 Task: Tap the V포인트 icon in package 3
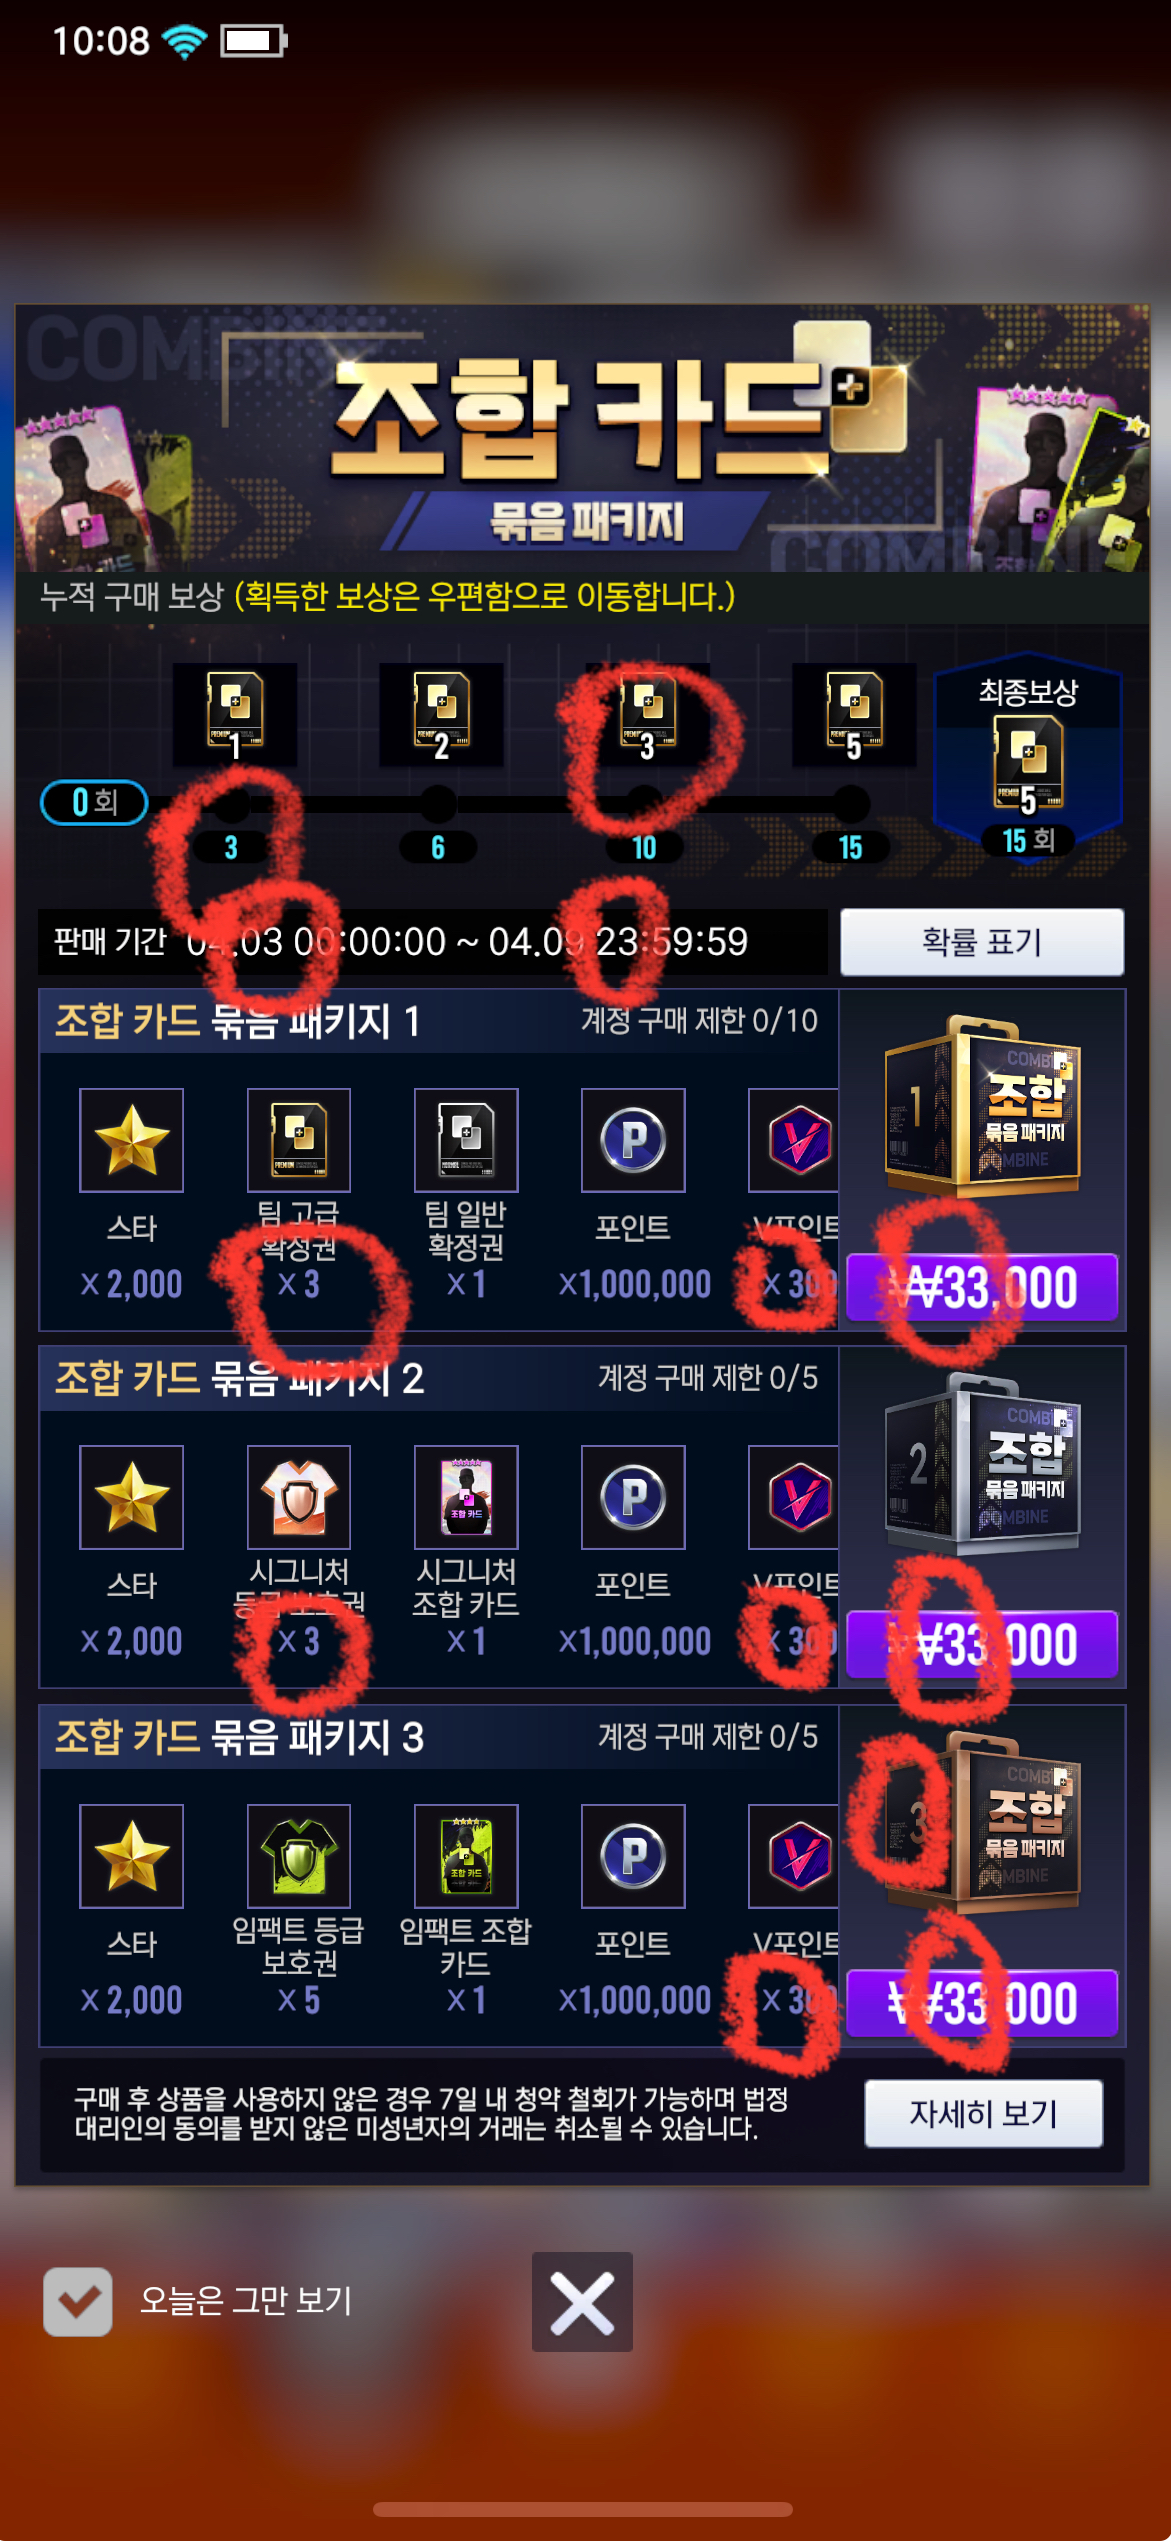pos(794,1856)
